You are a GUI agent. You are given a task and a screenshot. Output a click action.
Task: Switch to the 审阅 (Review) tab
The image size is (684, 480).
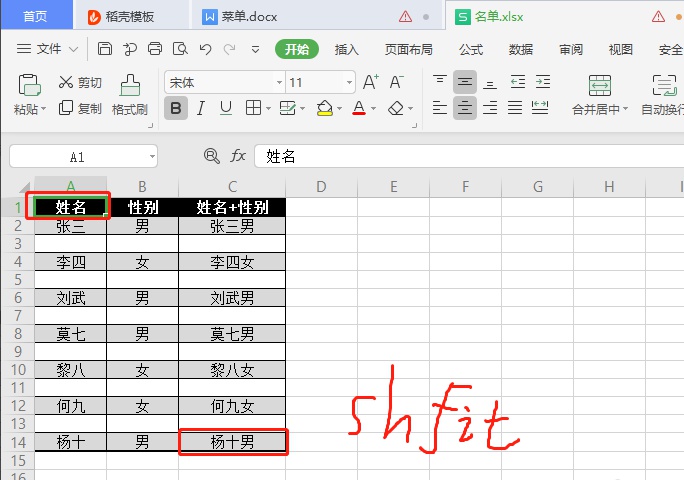tap(571, 49)
